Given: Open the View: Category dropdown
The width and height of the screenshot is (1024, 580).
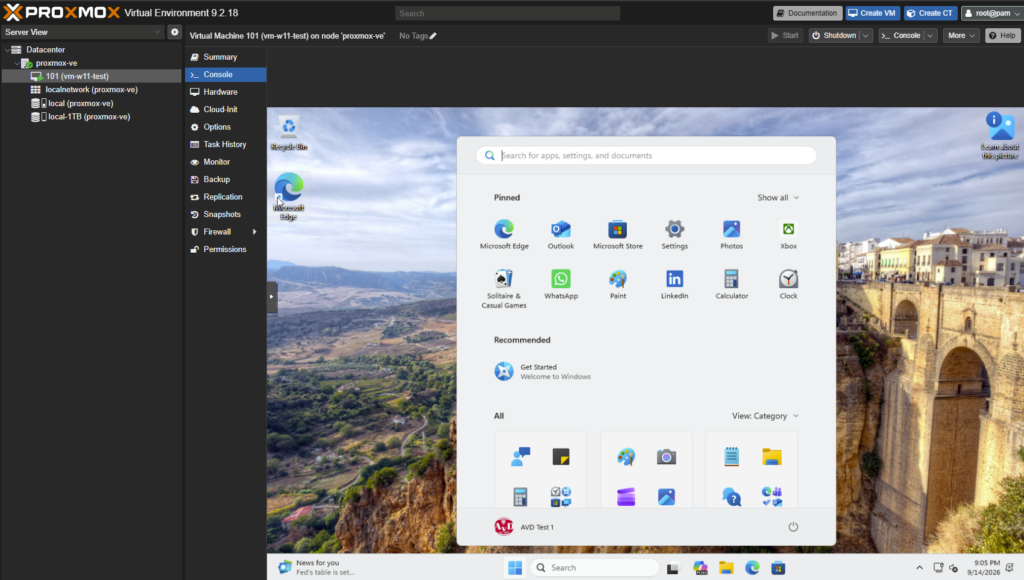Looking at the screenshot, I should pos(765,415).
